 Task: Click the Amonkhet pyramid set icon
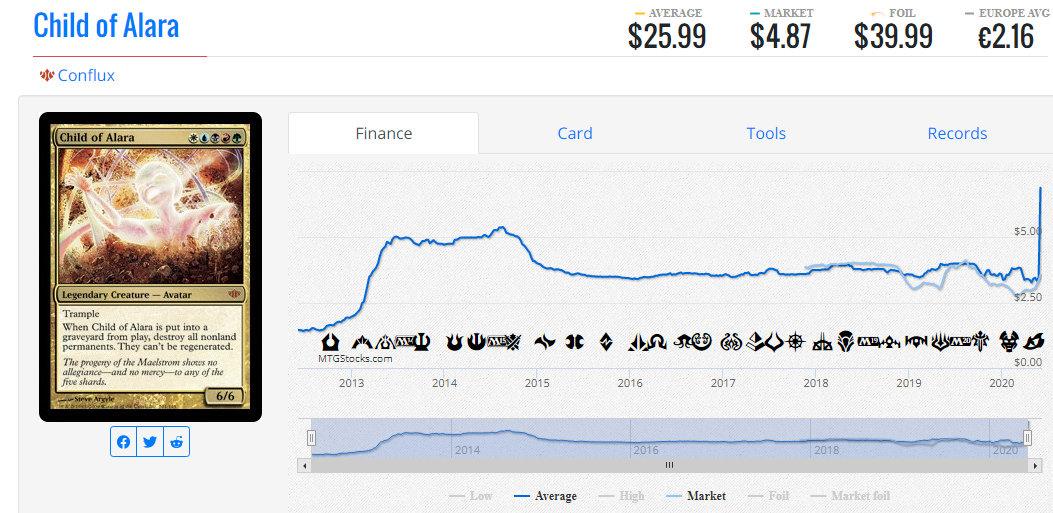(755, 342)
